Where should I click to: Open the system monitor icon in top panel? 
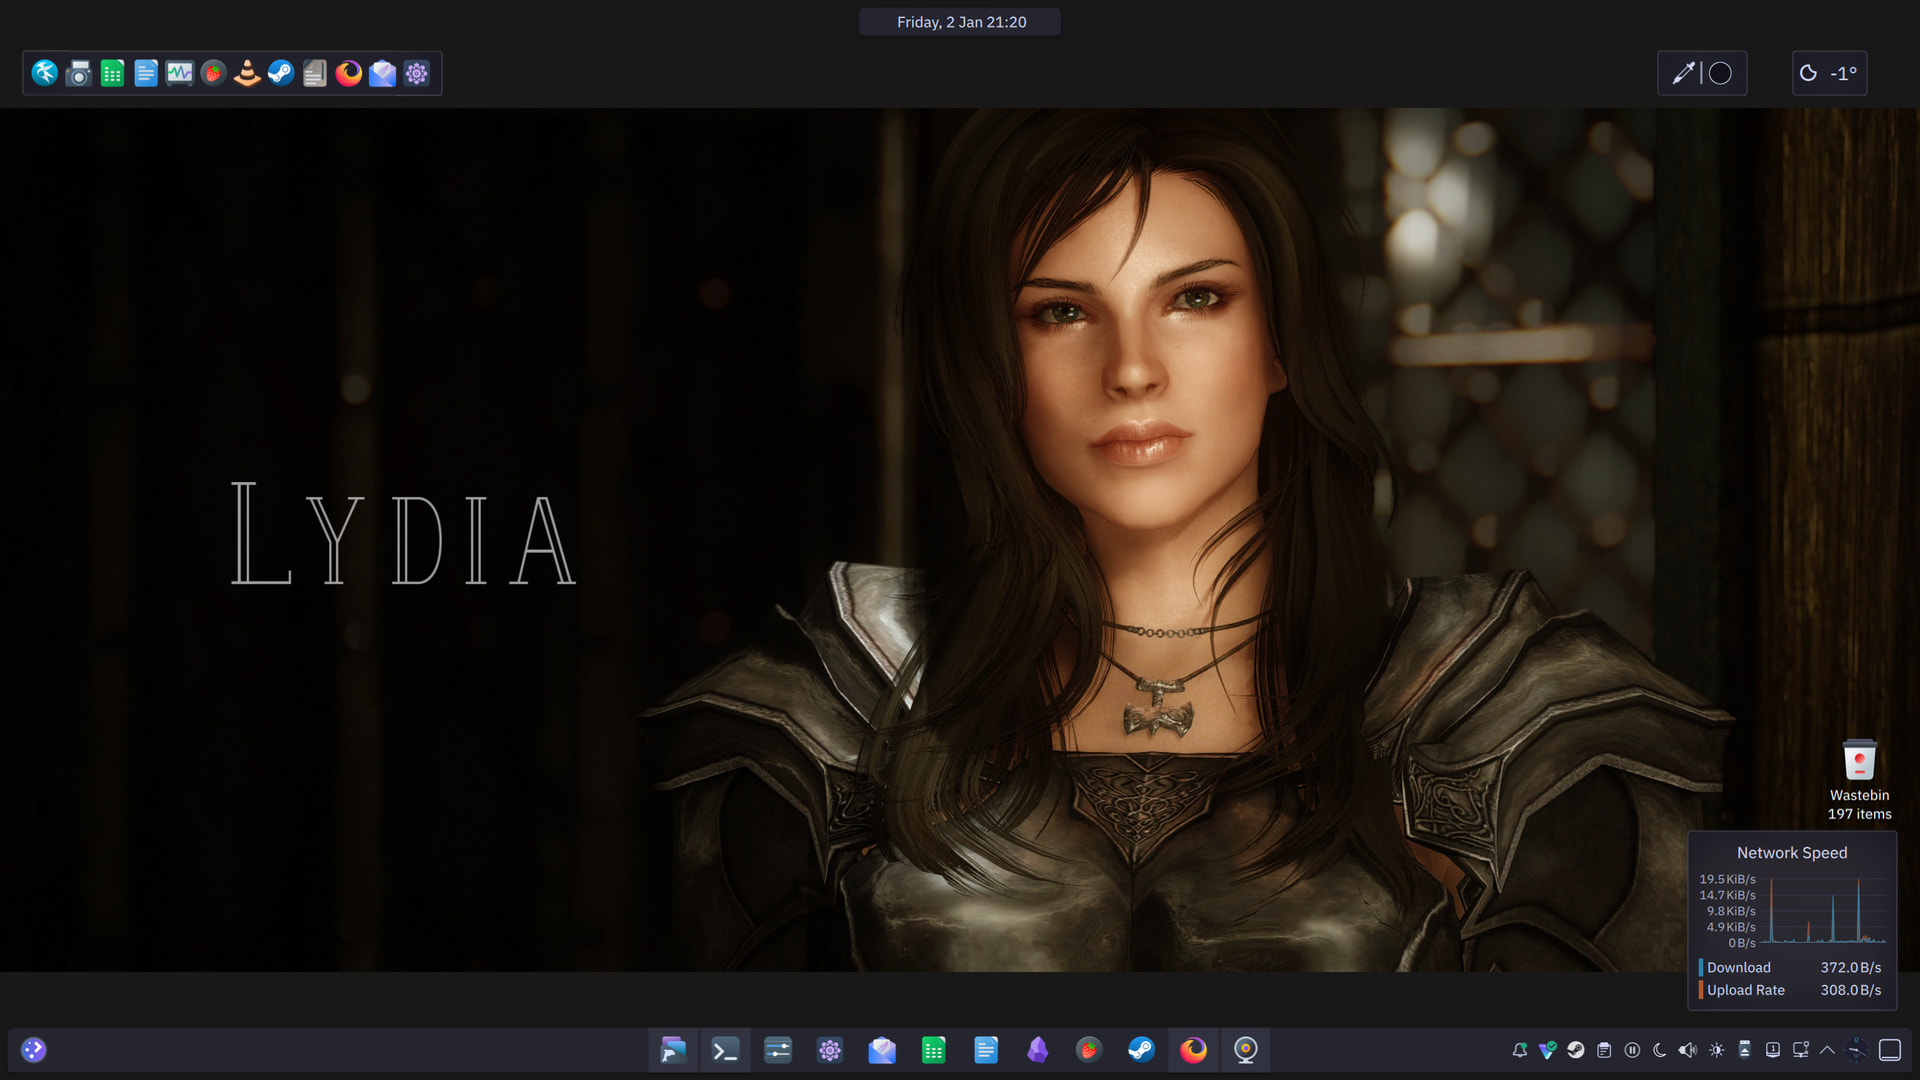179,73
